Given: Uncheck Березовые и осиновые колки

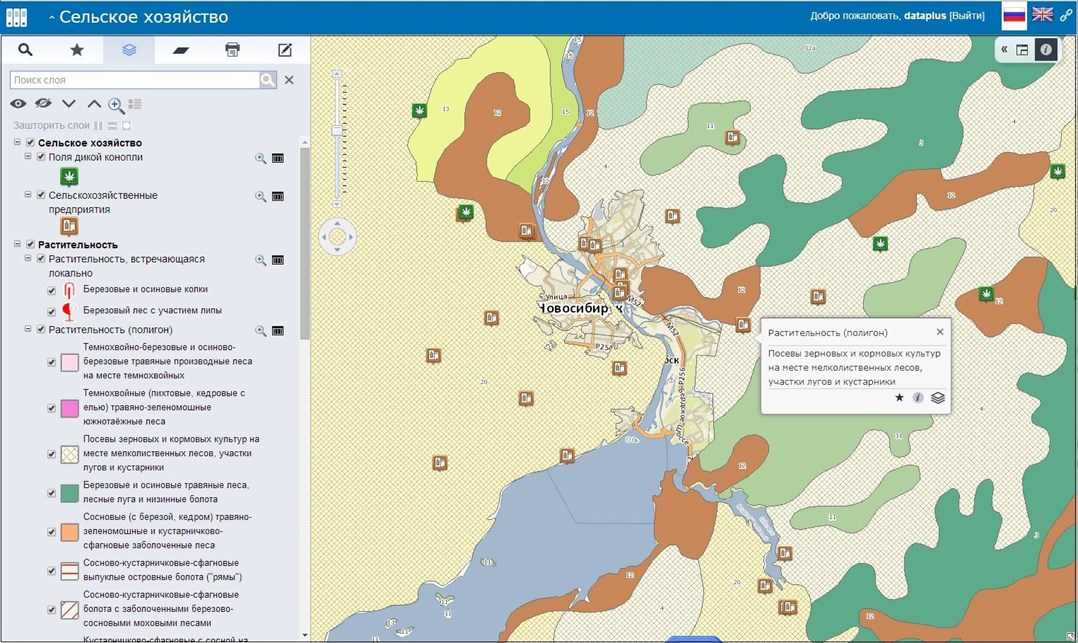Looking at the screenshot, I should tap(52, 291).
